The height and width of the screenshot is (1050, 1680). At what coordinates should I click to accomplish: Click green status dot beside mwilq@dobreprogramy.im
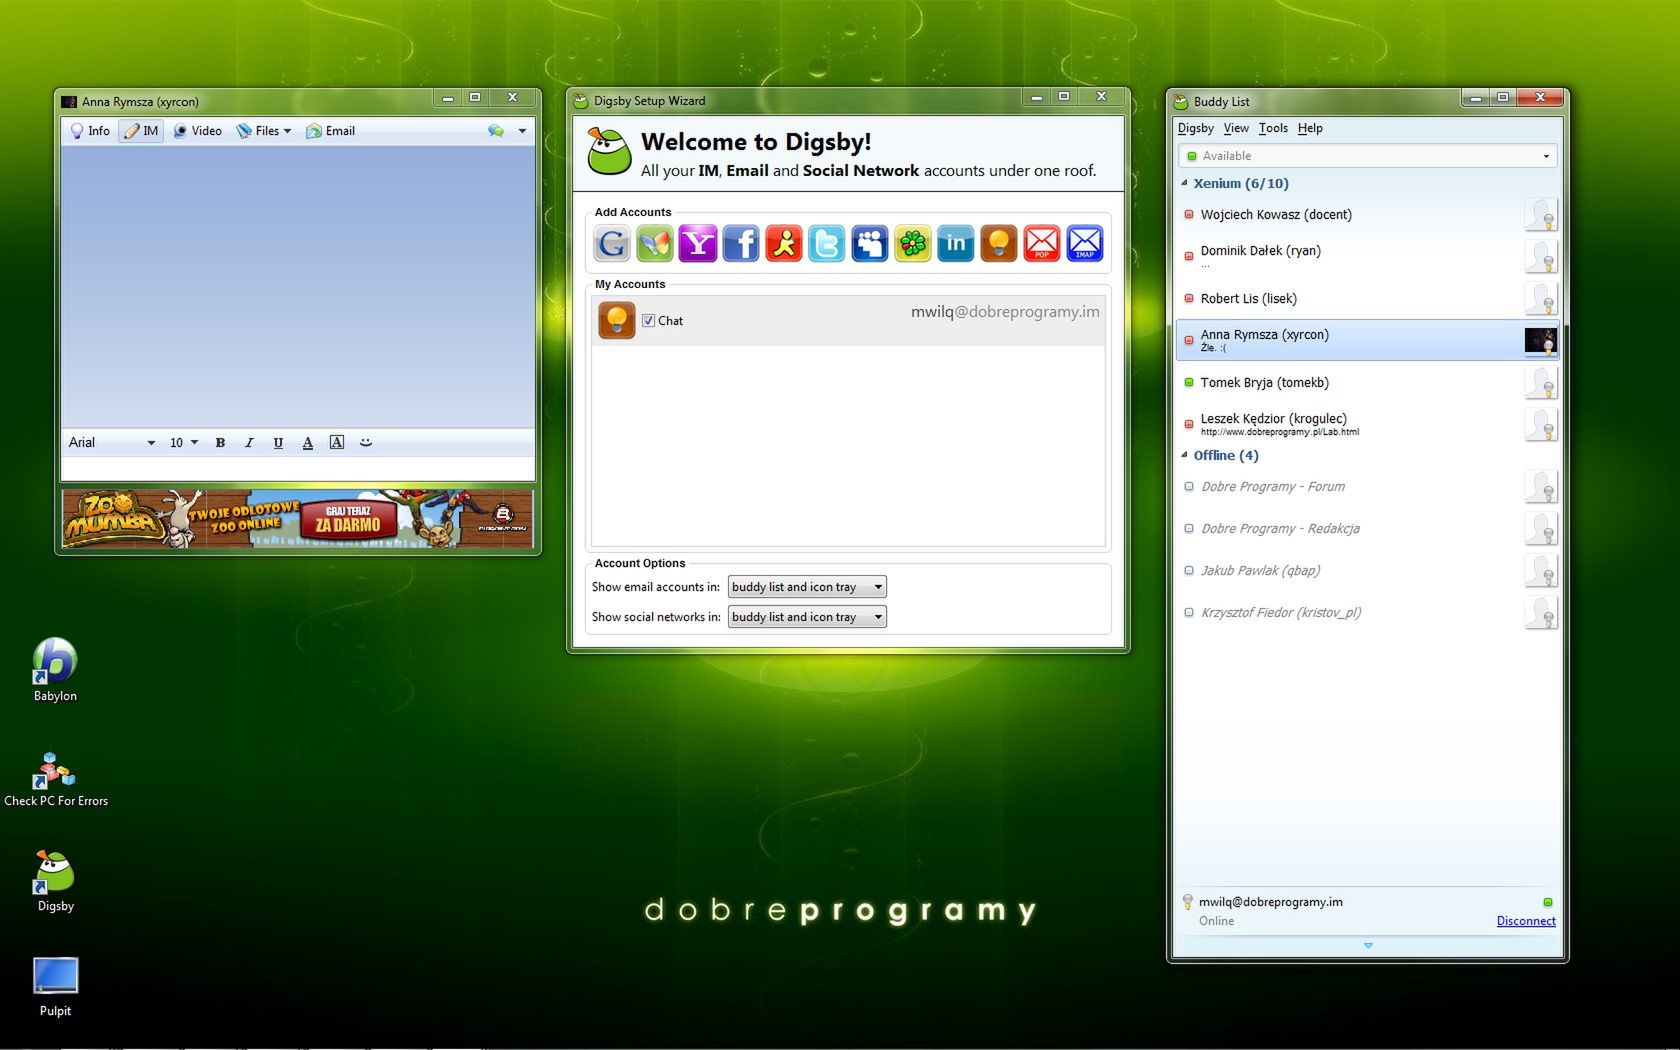pos(1548,902)
